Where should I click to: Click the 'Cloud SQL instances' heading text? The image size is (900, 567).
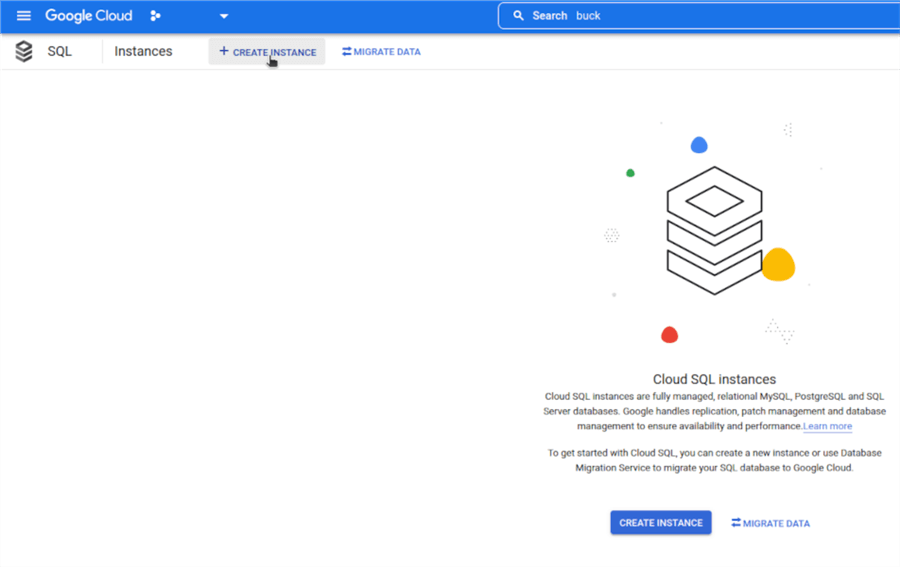pyautogui.click(x=714, y=379)
